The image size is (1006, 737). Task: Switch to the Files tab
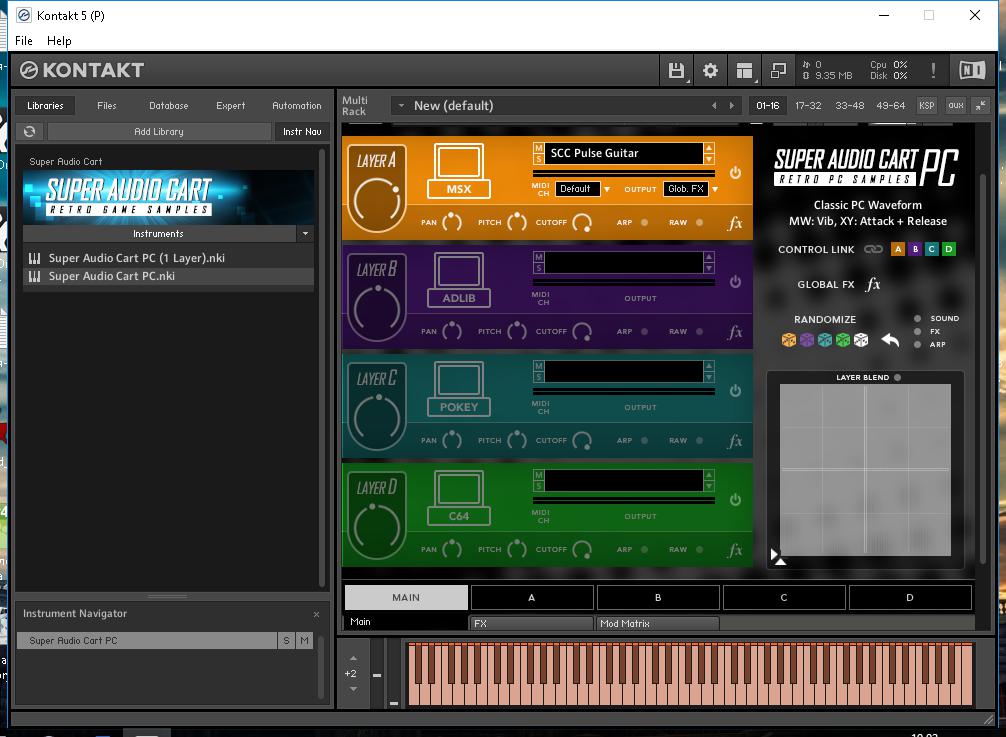coord(107,105)
